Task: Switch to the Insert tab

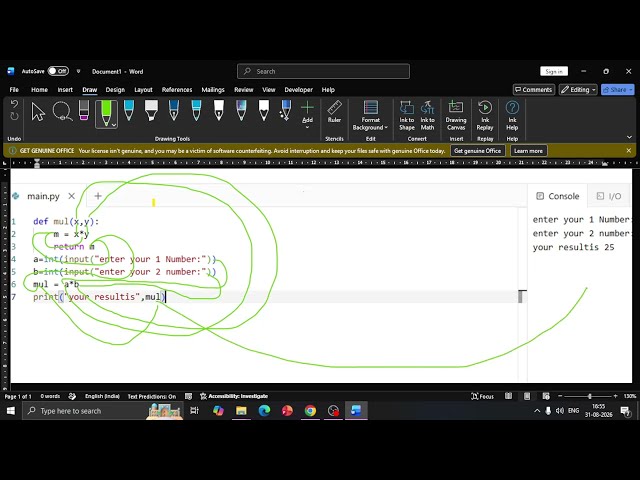Action: pyautogui.click(x=65, y=90)
